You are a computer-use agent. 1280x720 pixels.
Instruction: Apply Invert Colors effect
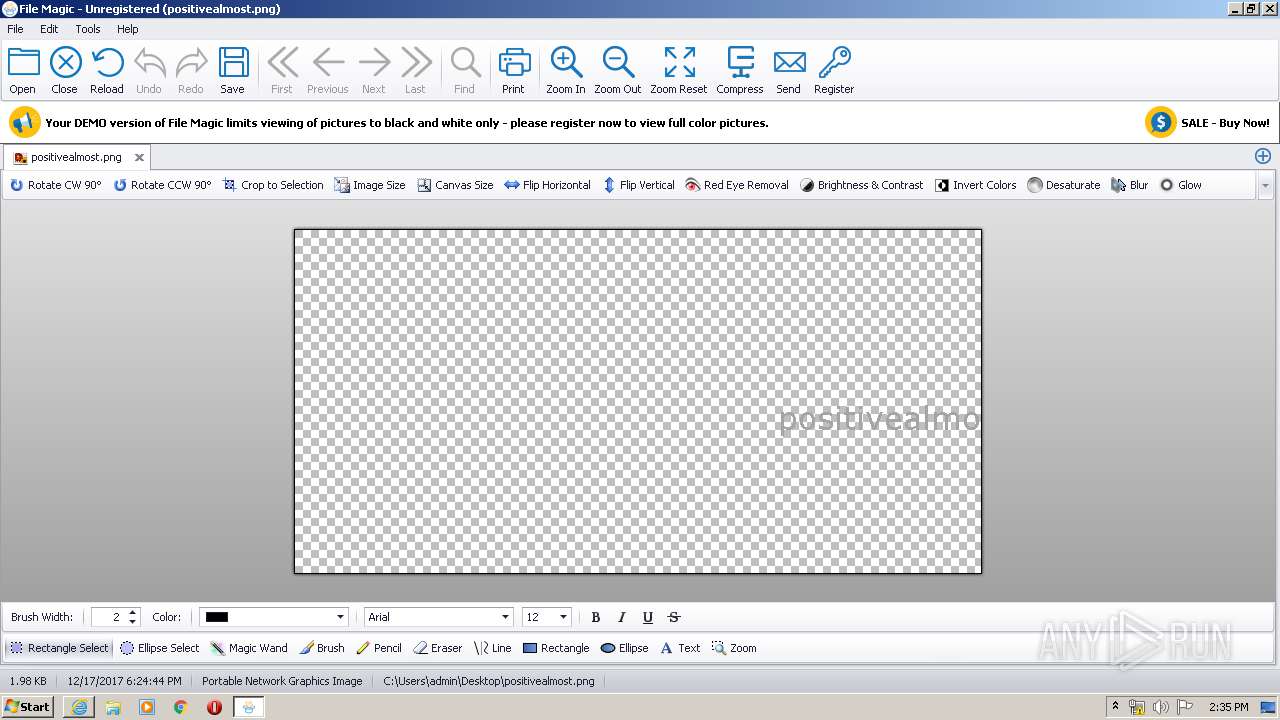click(975, 185)
